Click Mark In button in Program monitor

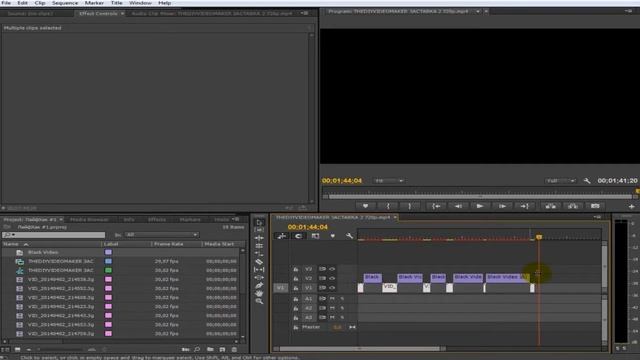pyautogui.click(x=388, y=206)
